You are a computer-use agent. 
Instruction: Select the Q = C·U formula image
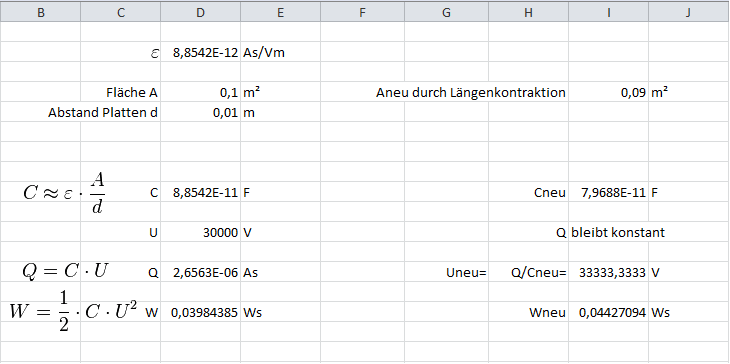click(65, 270)
